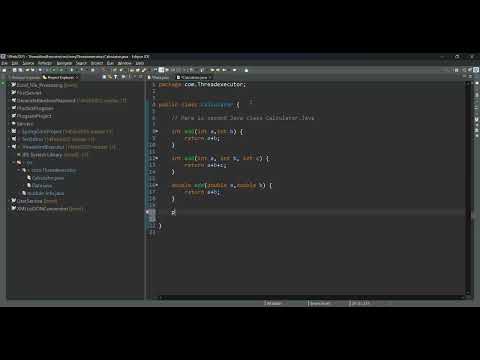Close the Project Explorer view tab
The height and width of the screenshot is (360, 480).
(77, 77)
